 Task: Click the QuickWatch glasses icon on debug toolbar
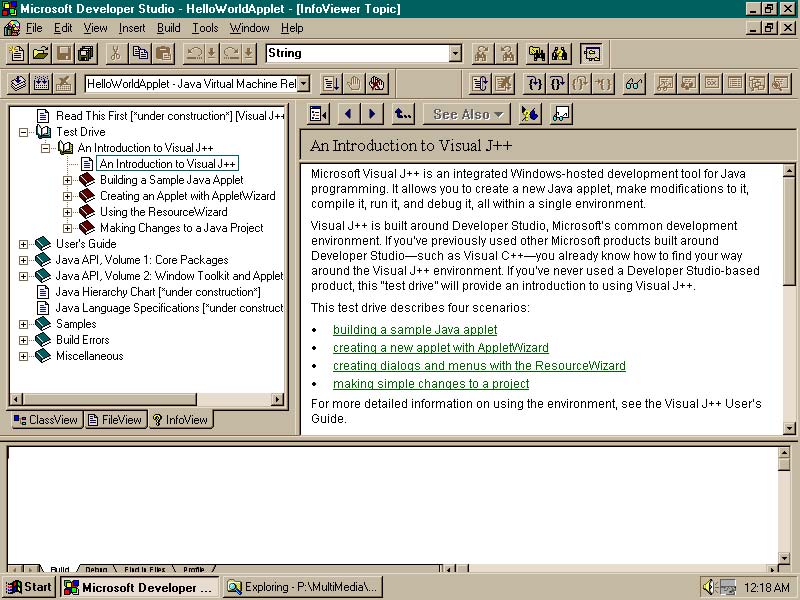click(634, 83)
